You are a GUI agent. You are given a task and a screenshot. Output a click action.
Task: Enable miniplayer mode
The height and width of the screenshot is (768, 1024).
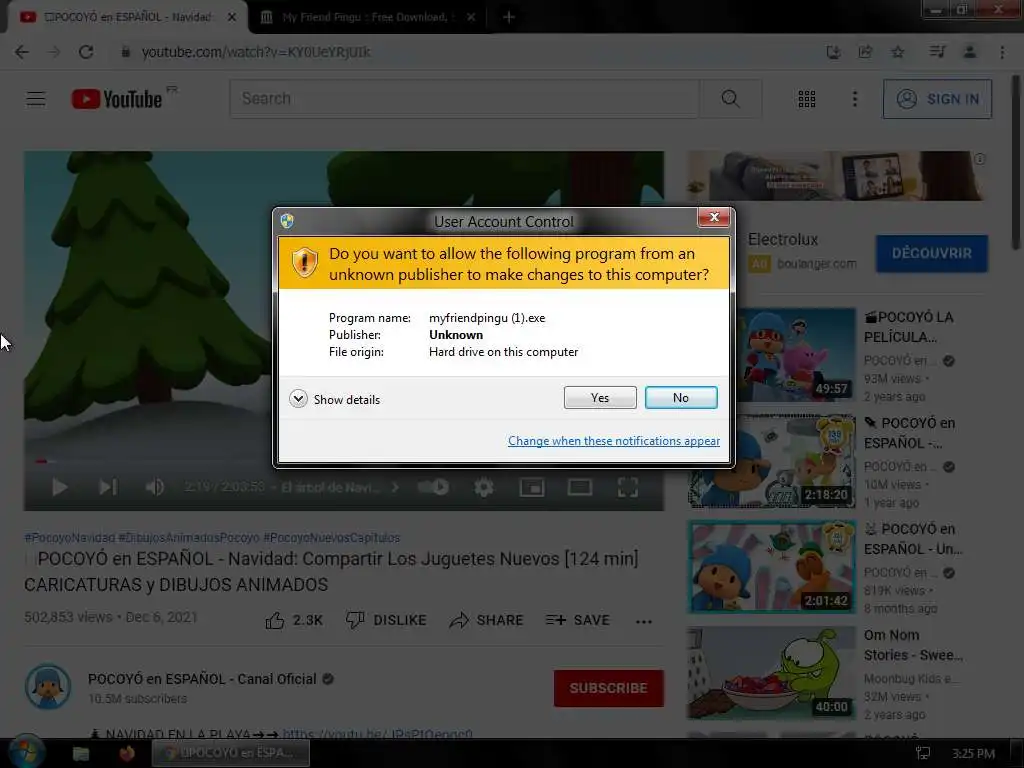532,487
